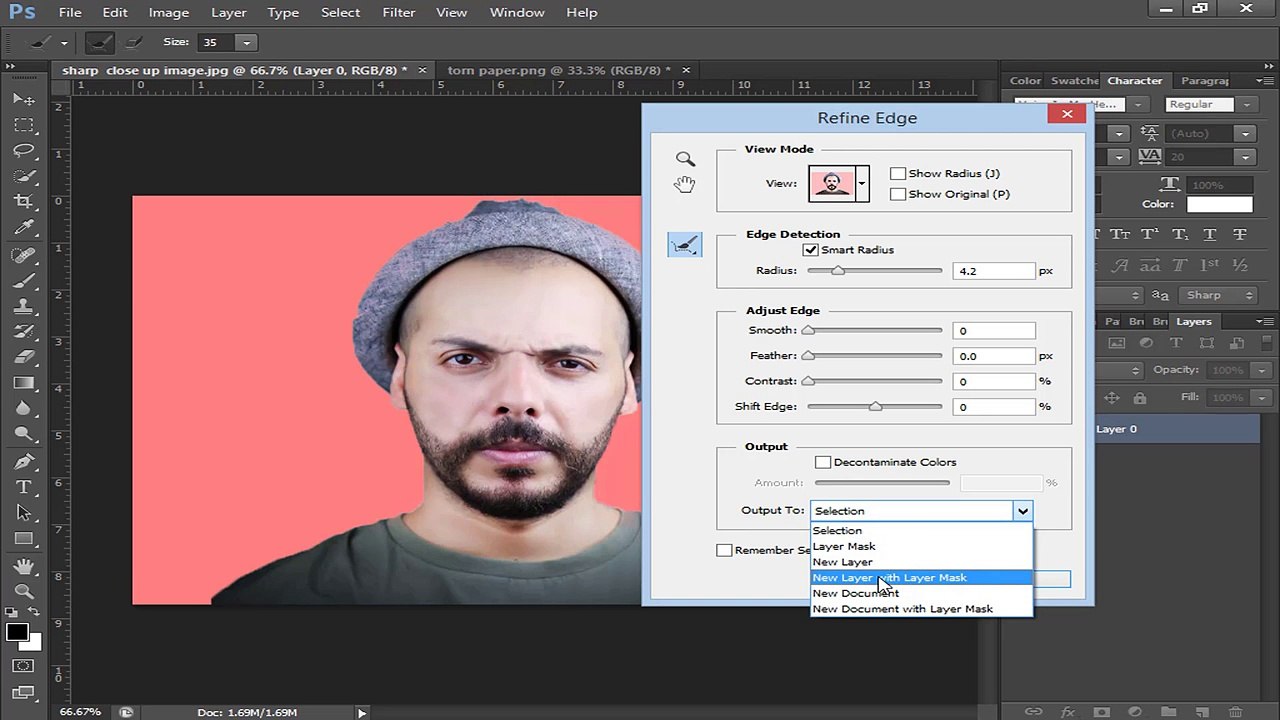The width and height of the screenshot is (1280, 720).
Task: Click Zoom tool in Refine Edge dialog
Action: (685, 159)
